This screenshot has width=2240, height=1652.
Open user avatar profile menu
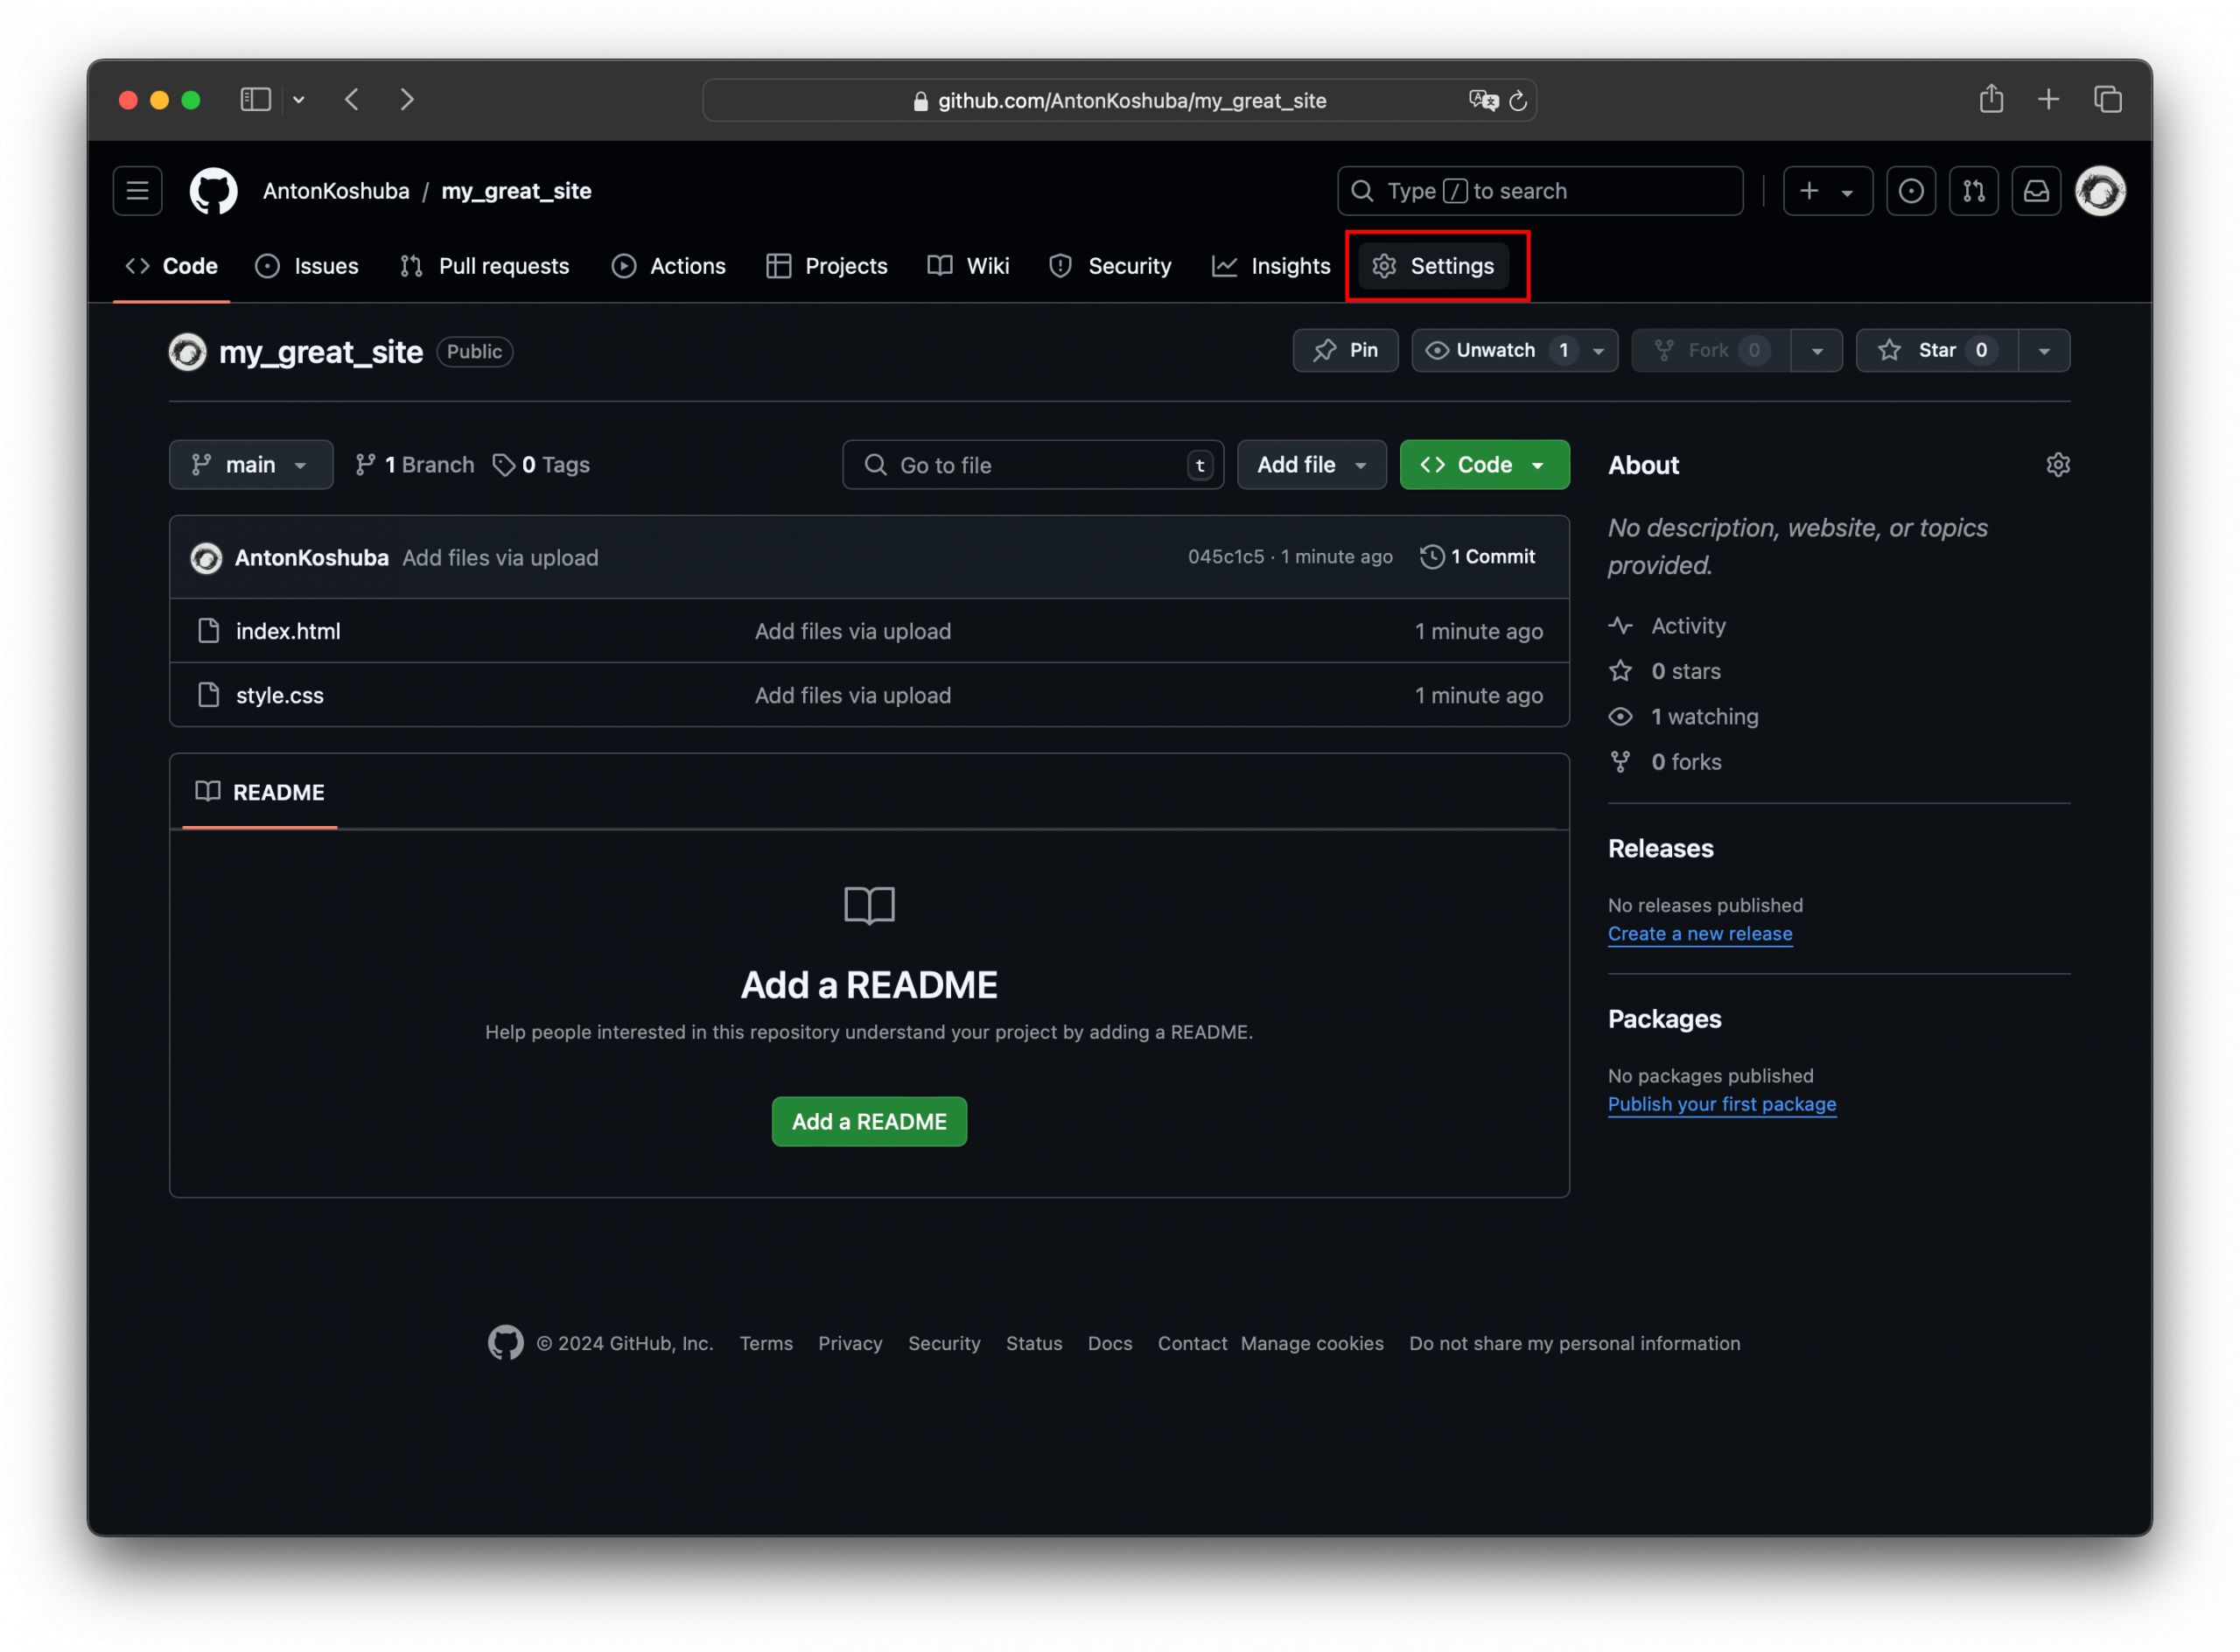click(x=2099, y=191)
